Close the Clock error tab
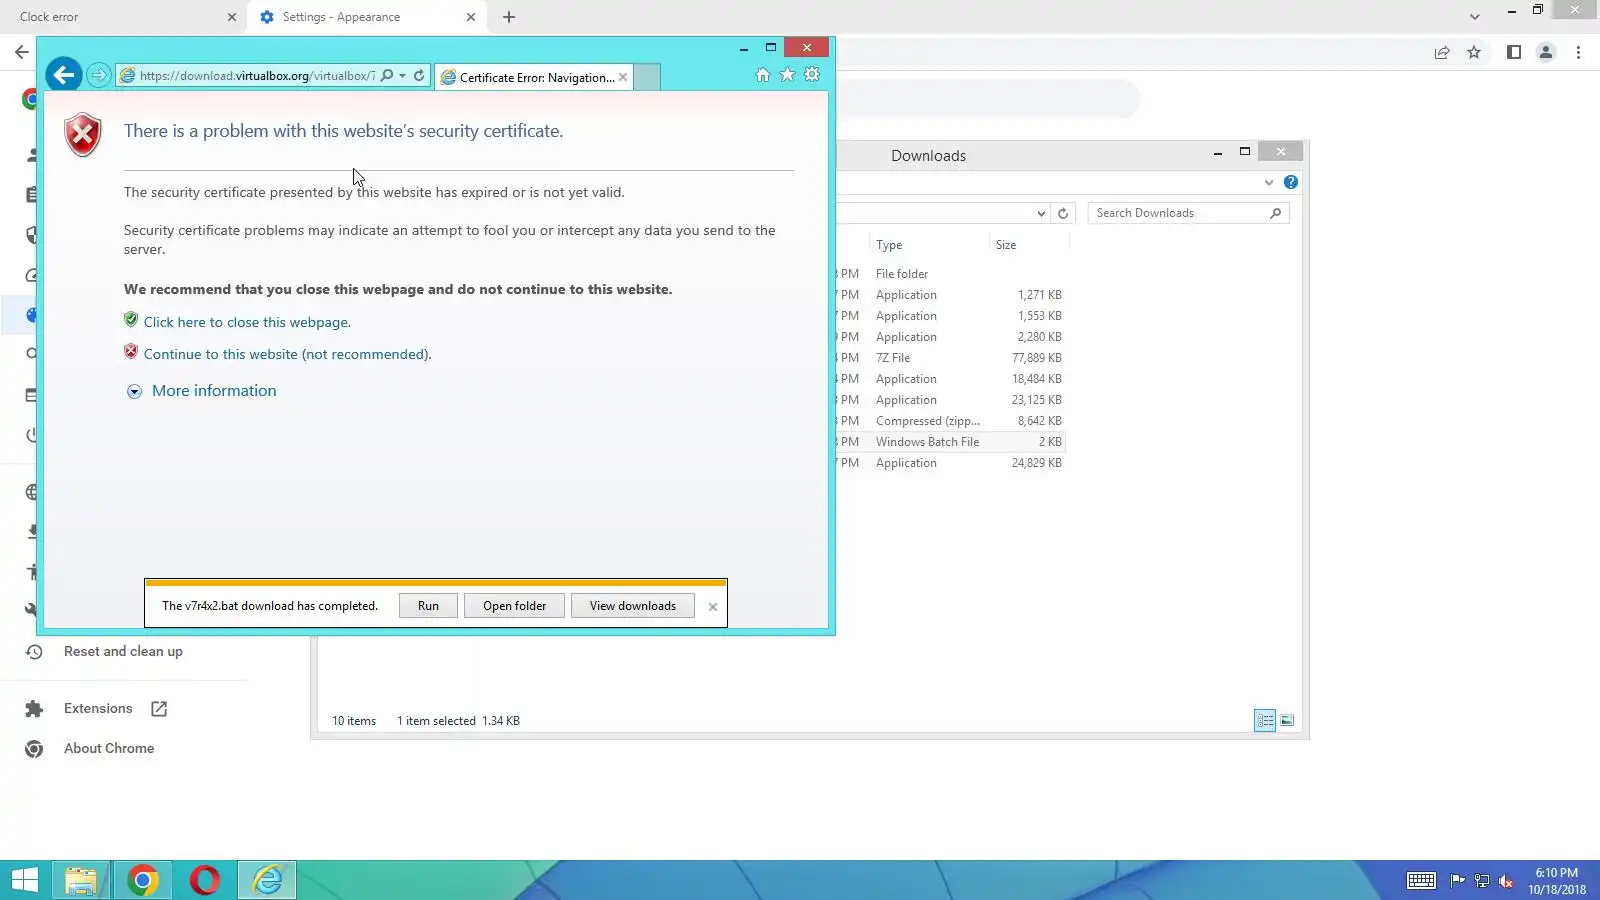1600x900 pixels. pyautogui.click(x=232, y=17)
